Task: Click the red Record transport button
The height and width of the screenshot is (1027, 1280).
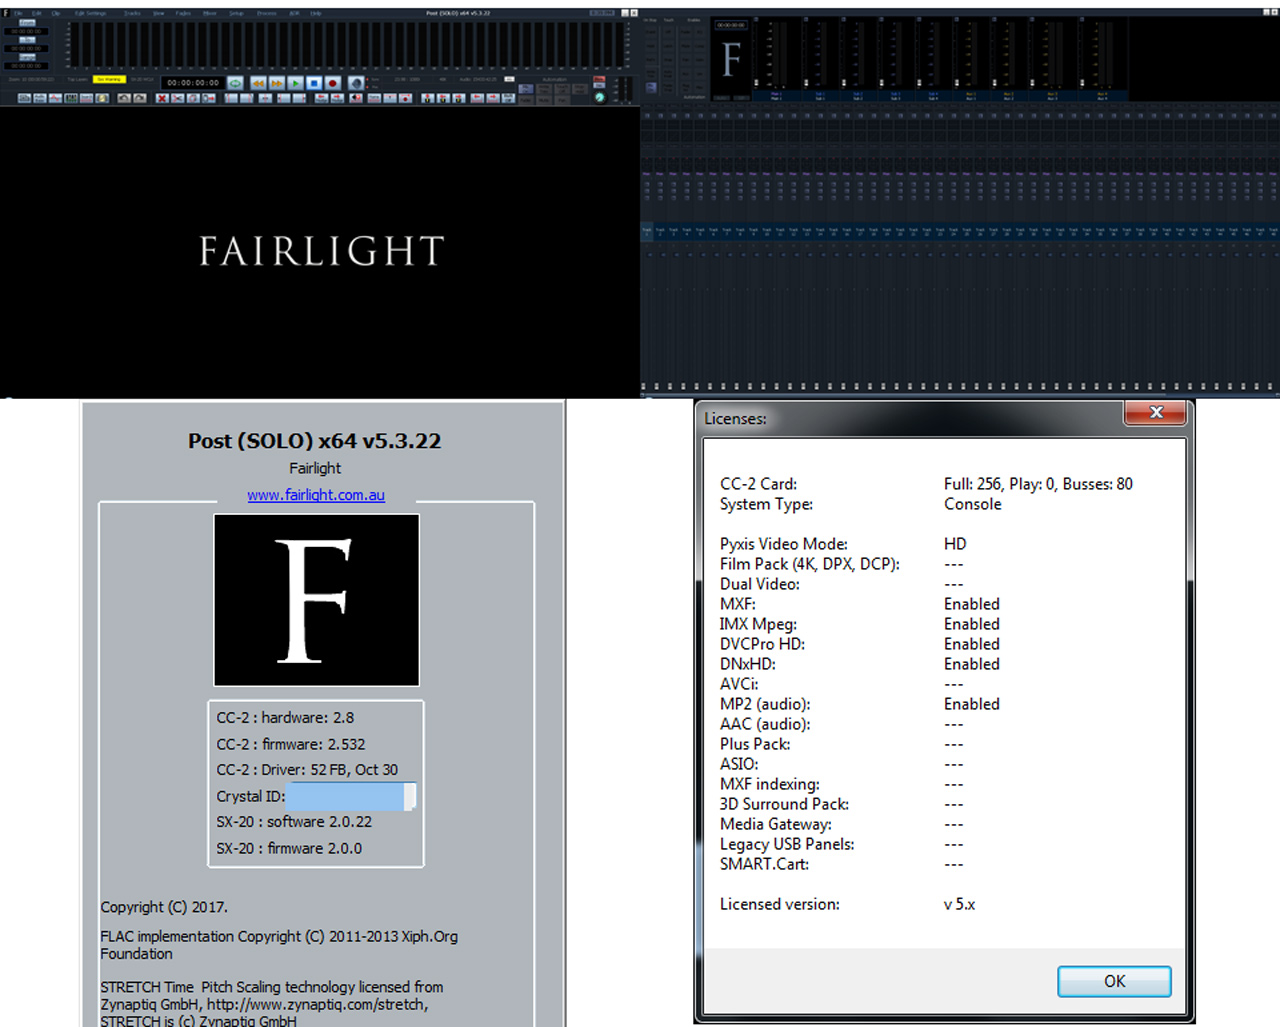Action: click(333, 83)
